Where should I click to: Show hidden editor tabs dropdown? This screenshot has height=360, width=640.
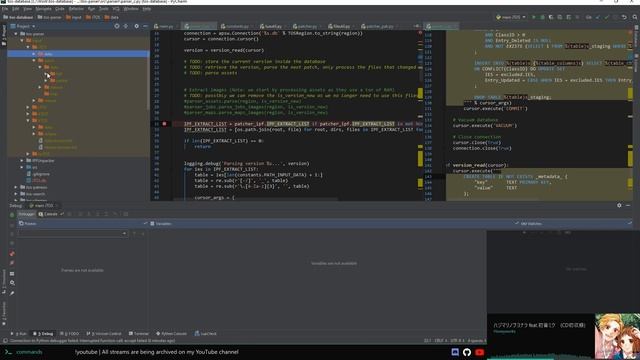[x=416, y=26]
